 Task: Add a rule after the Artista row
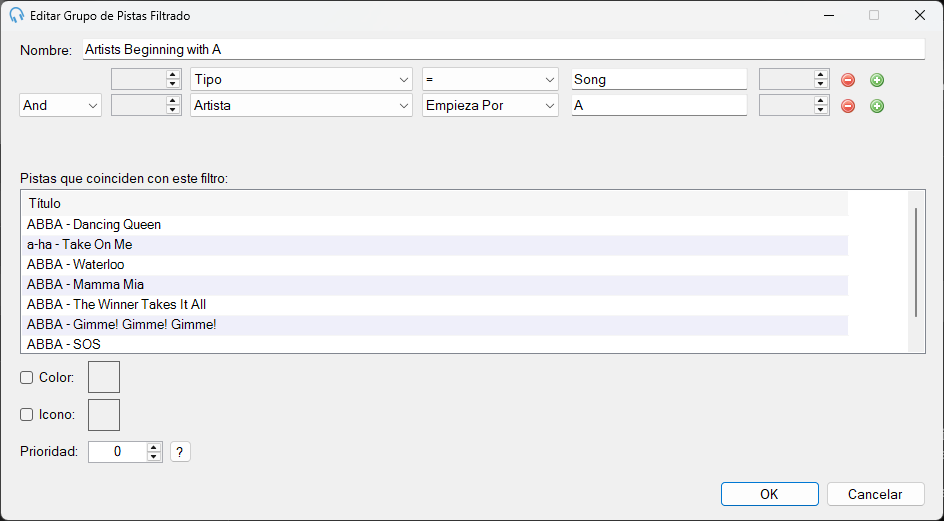pyautogui.click(x=877, y=106)
